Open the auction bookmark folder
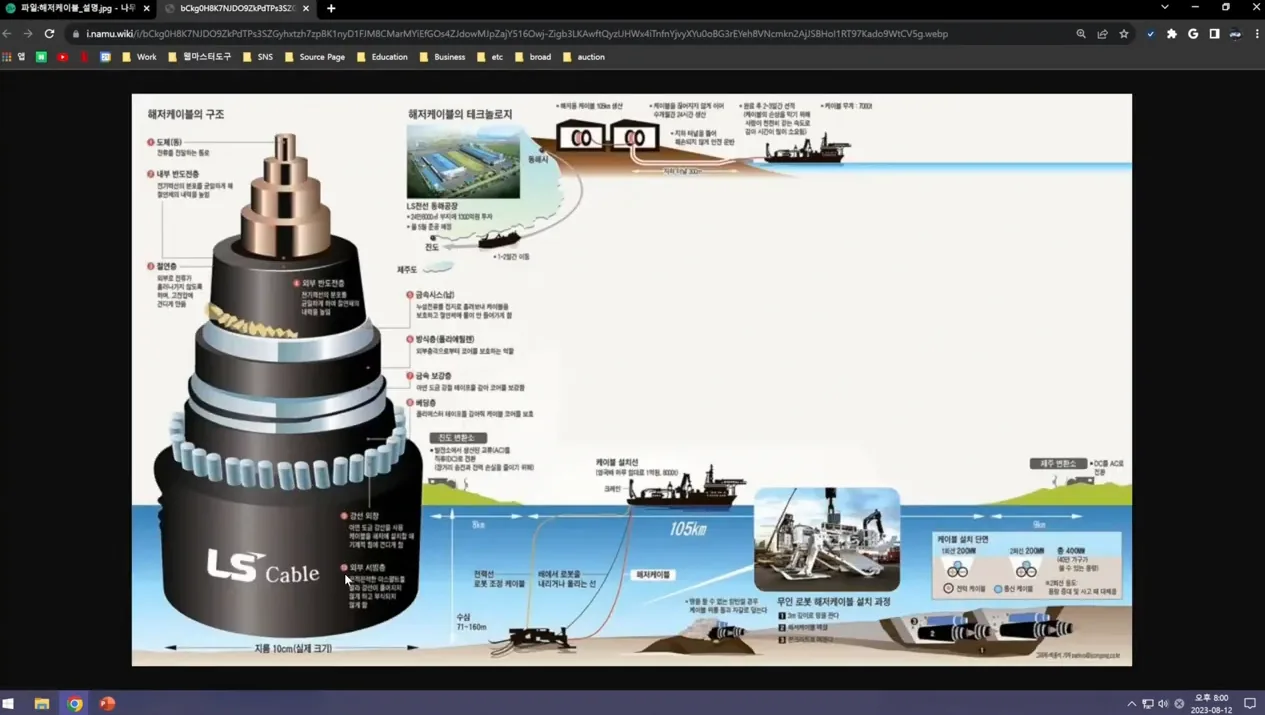Screen dimensions: 1265x715 click(x=584, y=57)
